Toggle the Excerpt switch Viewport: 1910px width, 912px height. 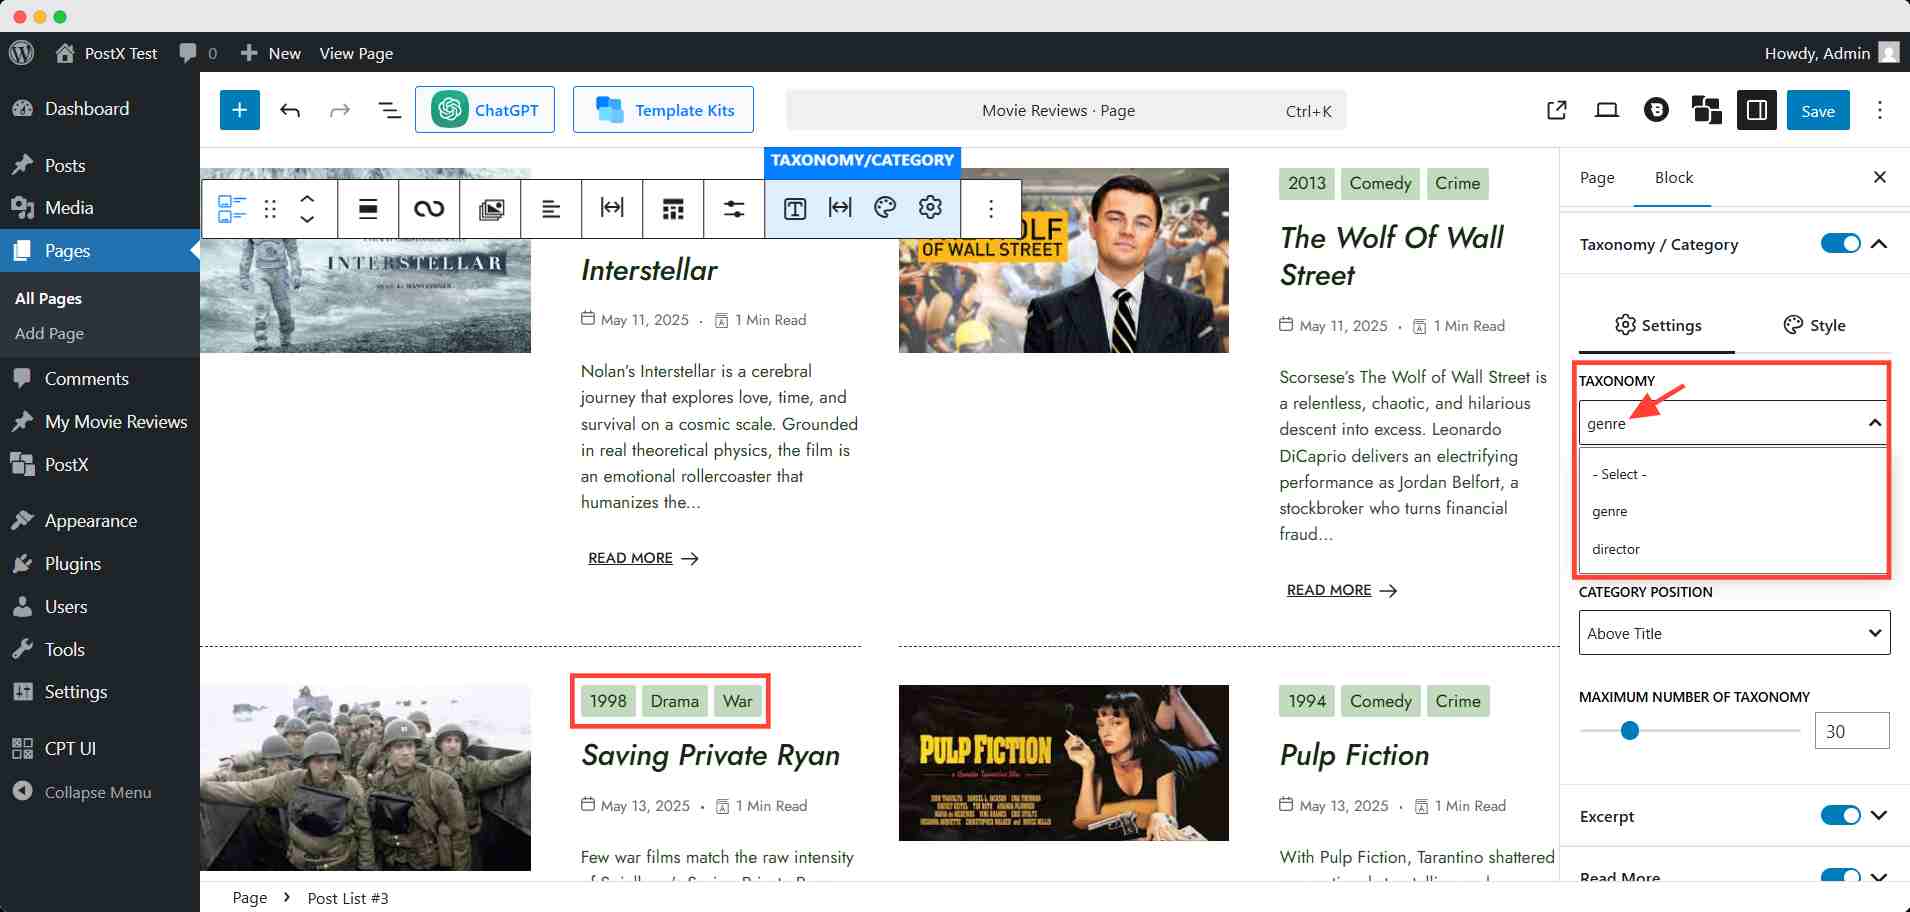click(x=1840, y=815)
